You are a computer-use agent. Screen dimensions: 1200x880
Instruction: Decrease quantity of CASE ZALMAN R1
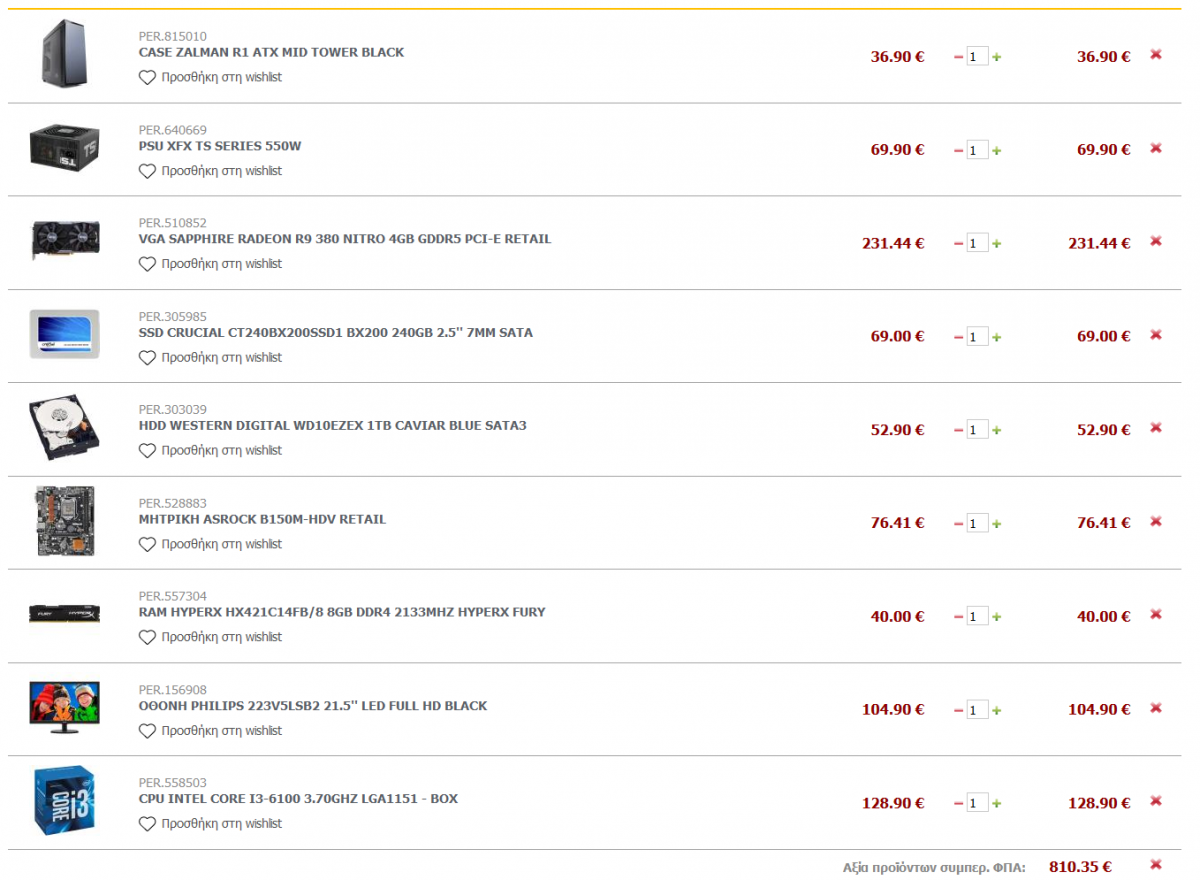[958, 57]
